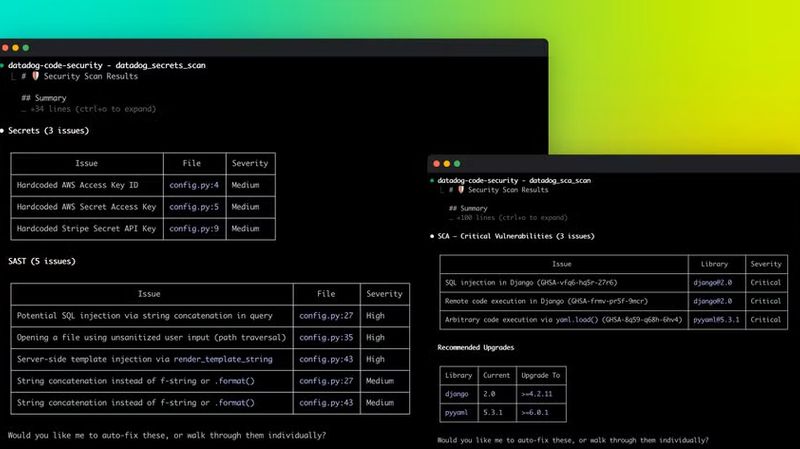Viewport: 800px width, 449px height.
Task: Open config.py:27 link in Medium severity row
Action: (x=326, y=381)
